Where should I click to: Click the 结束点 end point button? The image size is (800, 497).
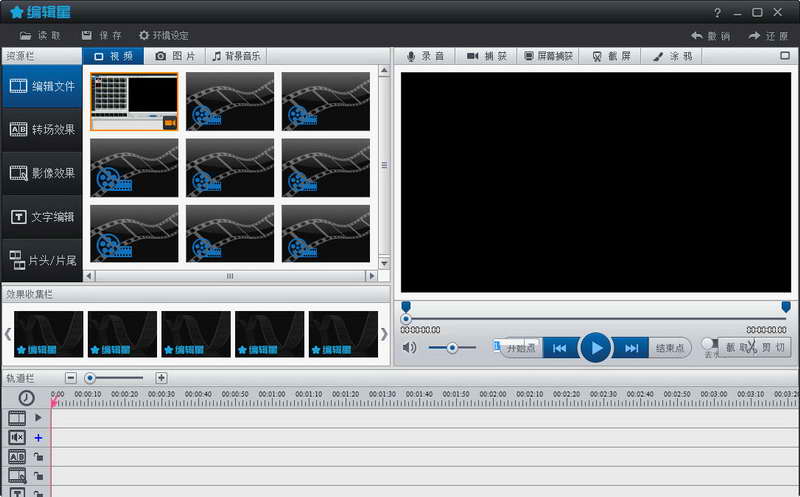pos(669,348)
